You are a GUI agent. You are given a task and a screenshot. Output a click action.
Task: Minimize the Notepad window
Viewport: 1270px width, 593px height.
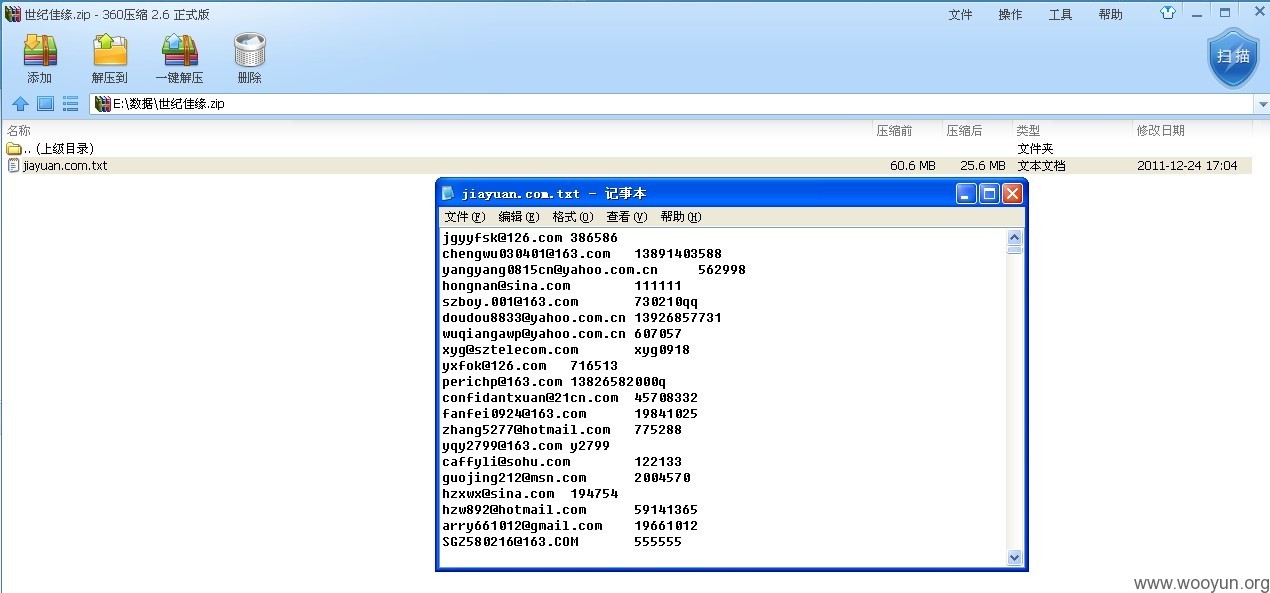coord(966,194)
